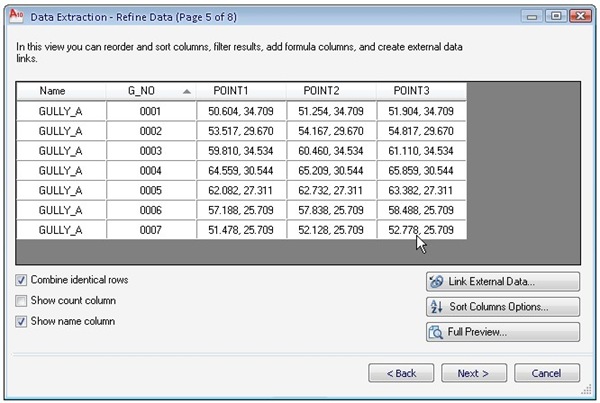
Task: Select POINT3 value 54.817, 29.670
Action: 421,131
